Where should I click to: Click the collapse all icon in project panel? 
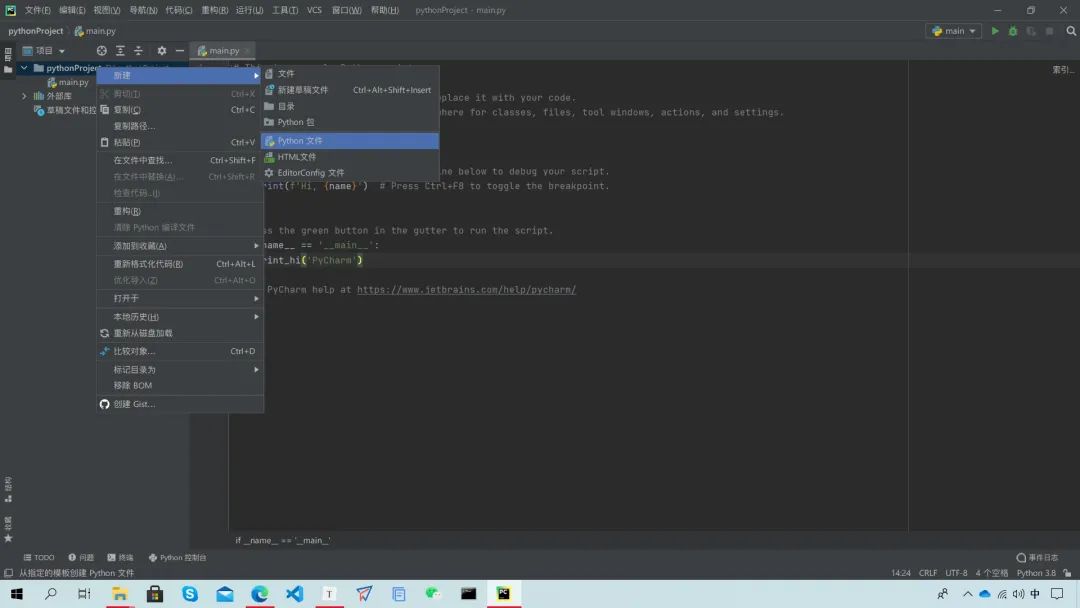138,51
